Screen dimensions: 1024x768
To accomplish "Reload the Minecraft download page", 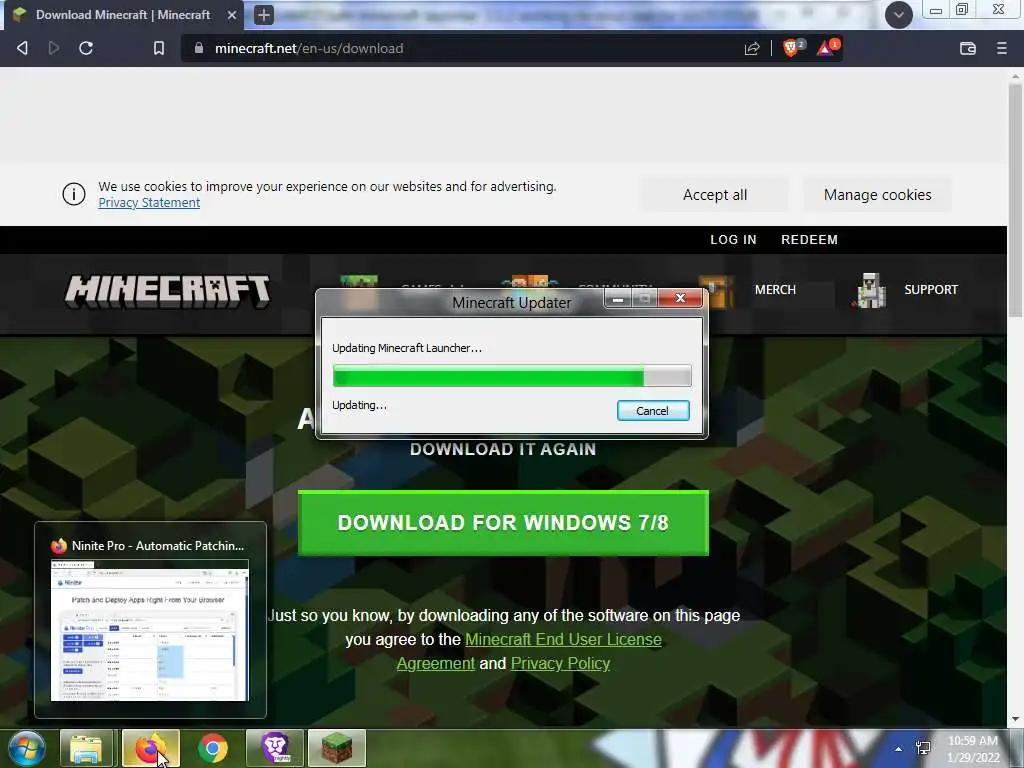I will point(86,48).
